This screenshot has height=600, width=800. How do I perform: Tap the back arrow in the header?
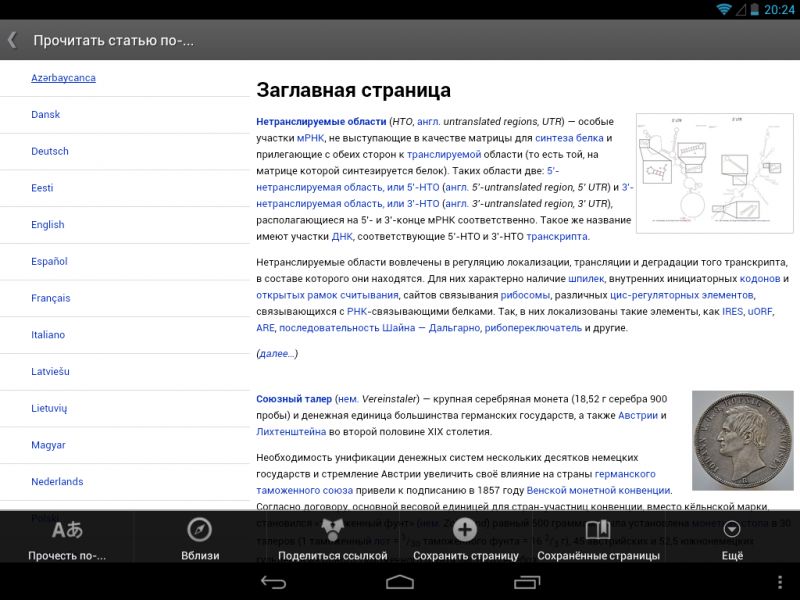(x=12, y=41)
